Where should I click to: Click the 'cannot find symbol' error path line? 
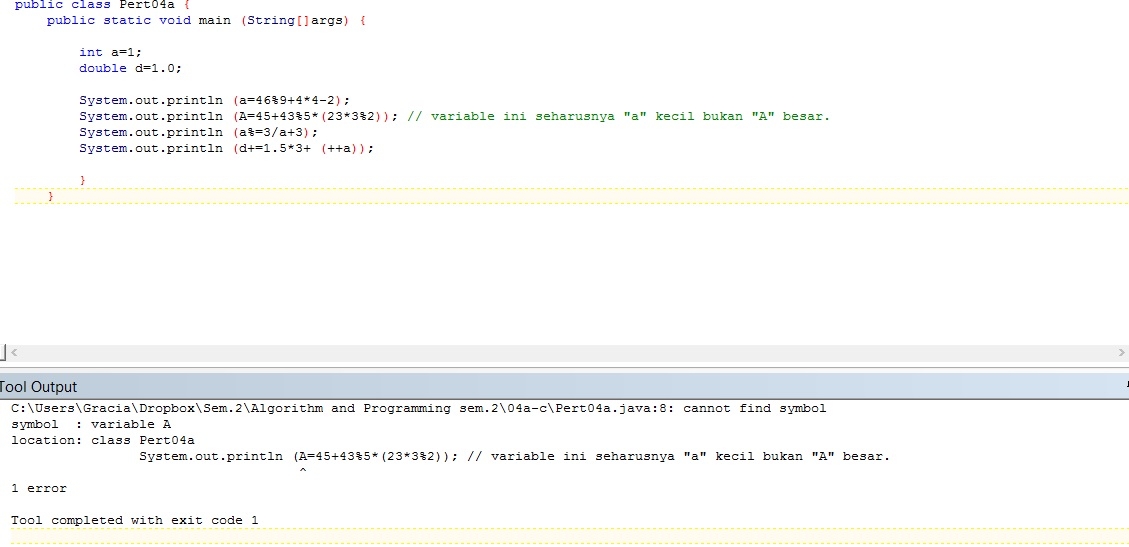pos(418,408)
